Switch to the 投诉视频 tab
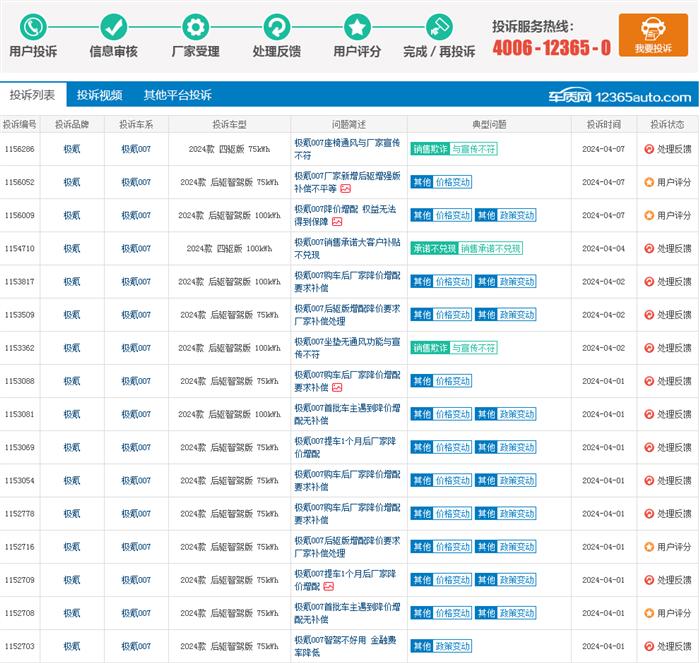This screenshot has width=700, height=663. pyautogui.click(x=99, y=95)
